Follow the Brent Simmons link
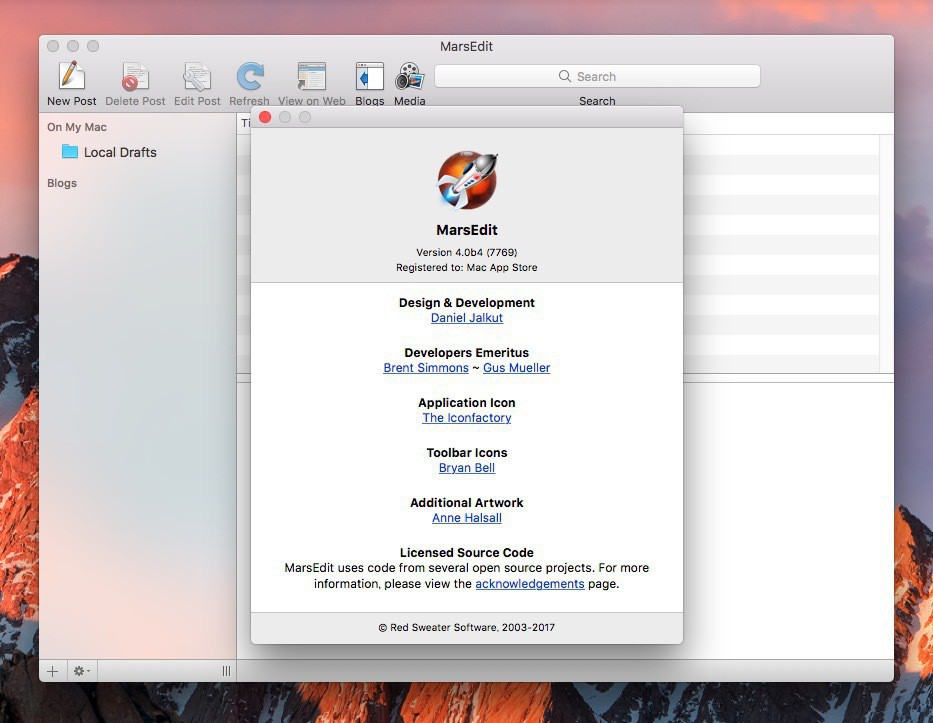Image resolution: width=933 pixels, height=723 pixels. click(426, 368)
